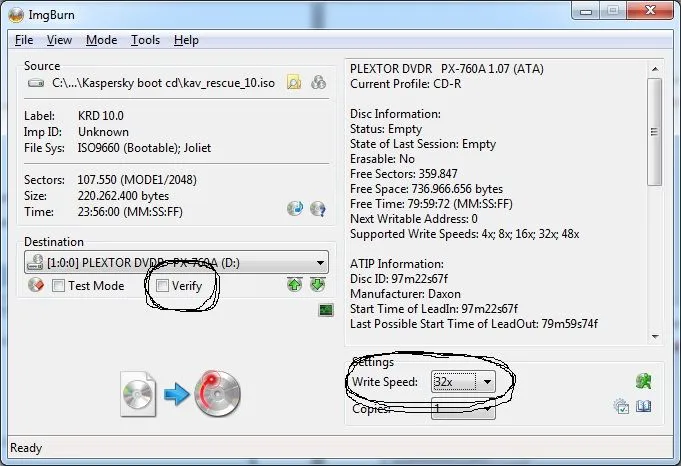Click the create CUE file icon

coord(318,82)
